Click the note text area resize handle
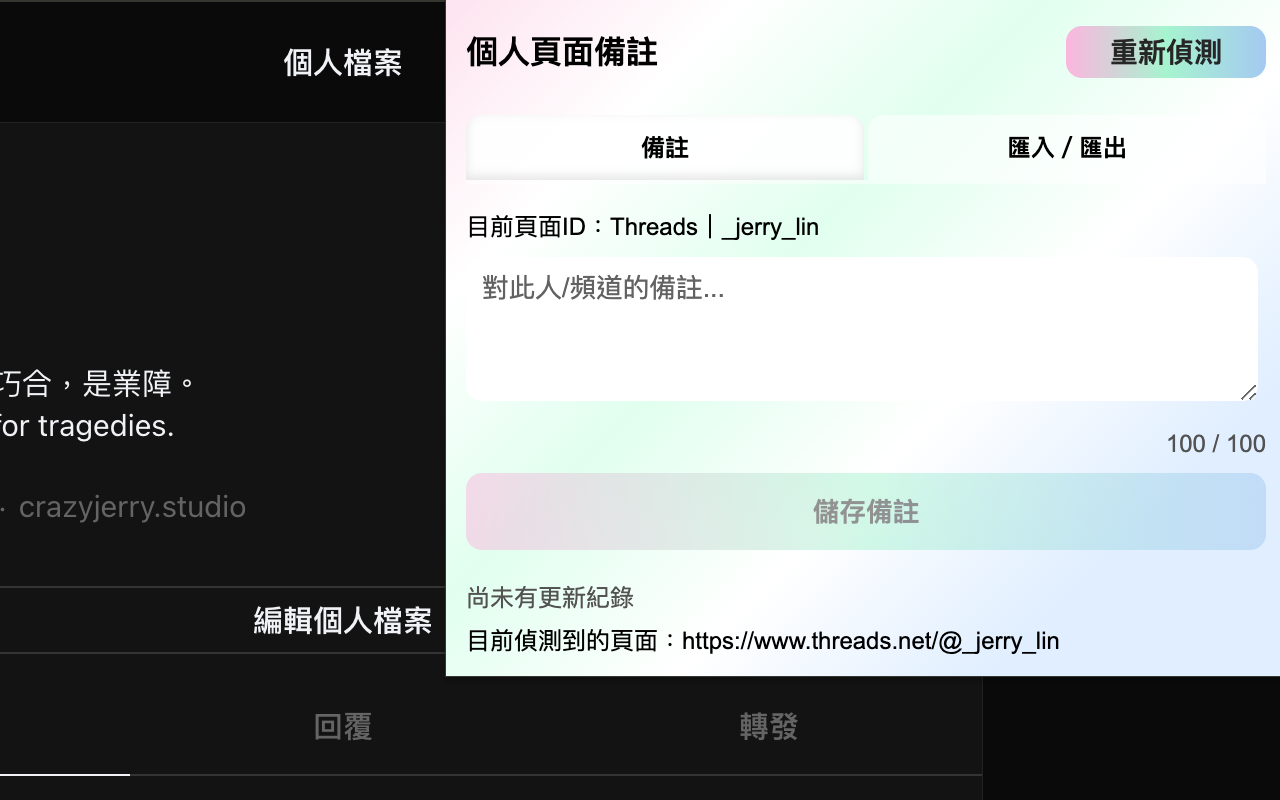Screen dimensions: 1280x800 1248,393
